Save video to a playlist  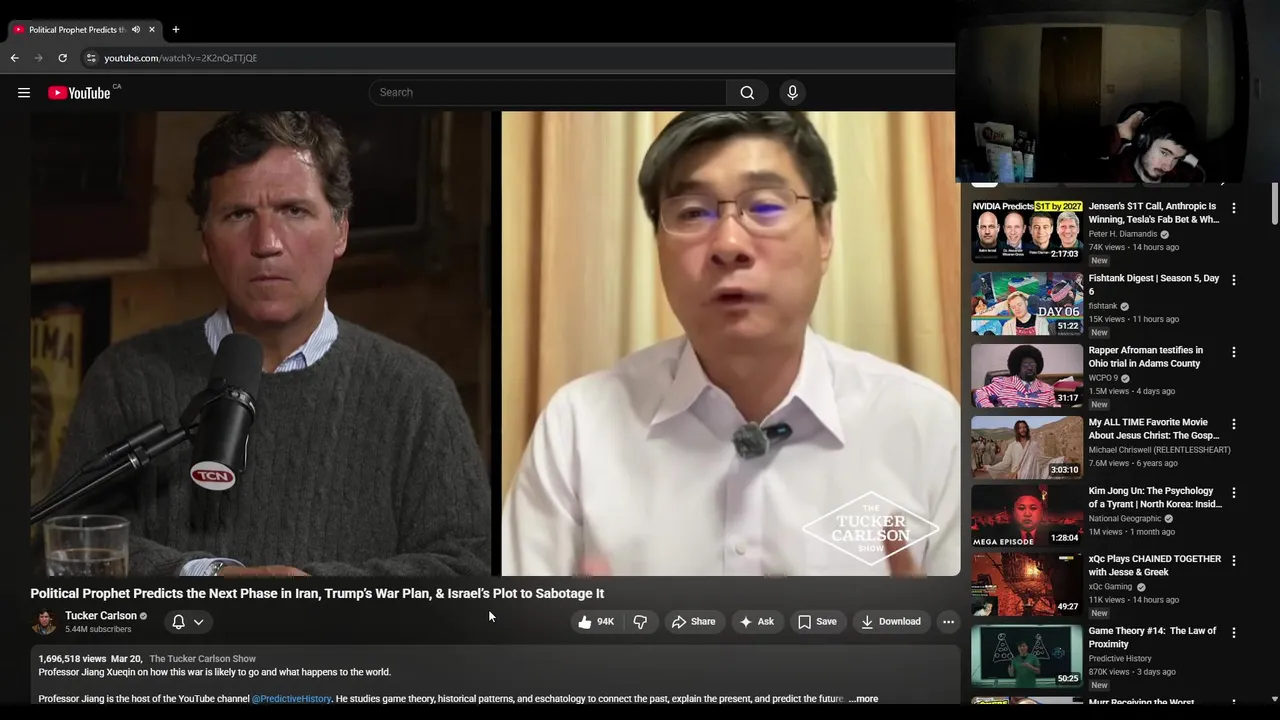click(817, 622)
